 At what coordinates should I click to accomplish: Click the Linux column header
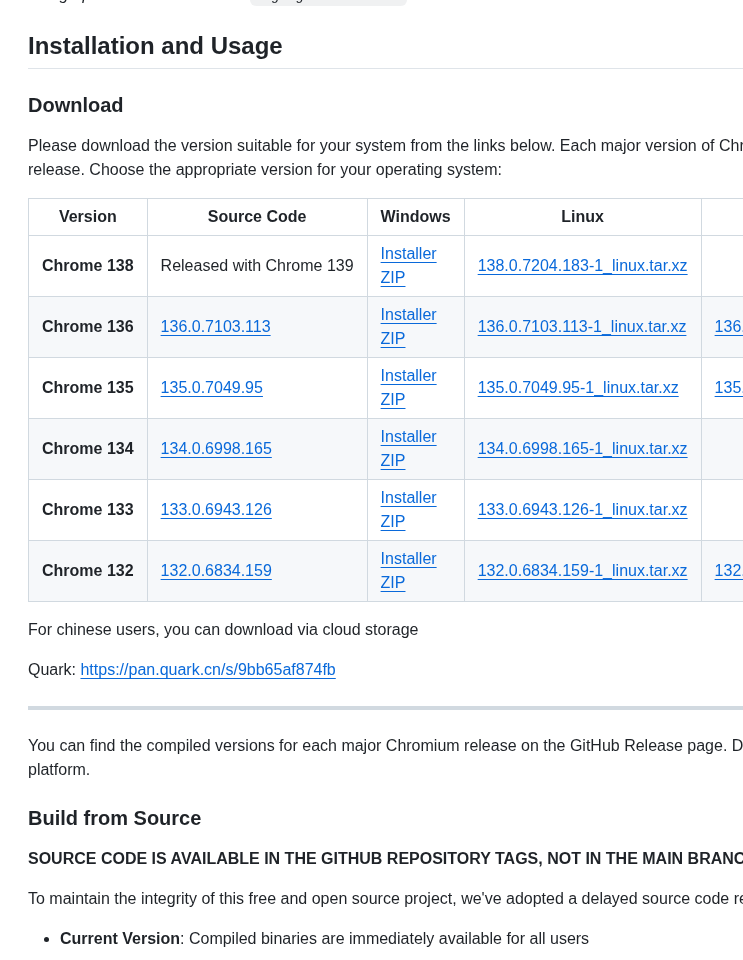click(583, 217)
